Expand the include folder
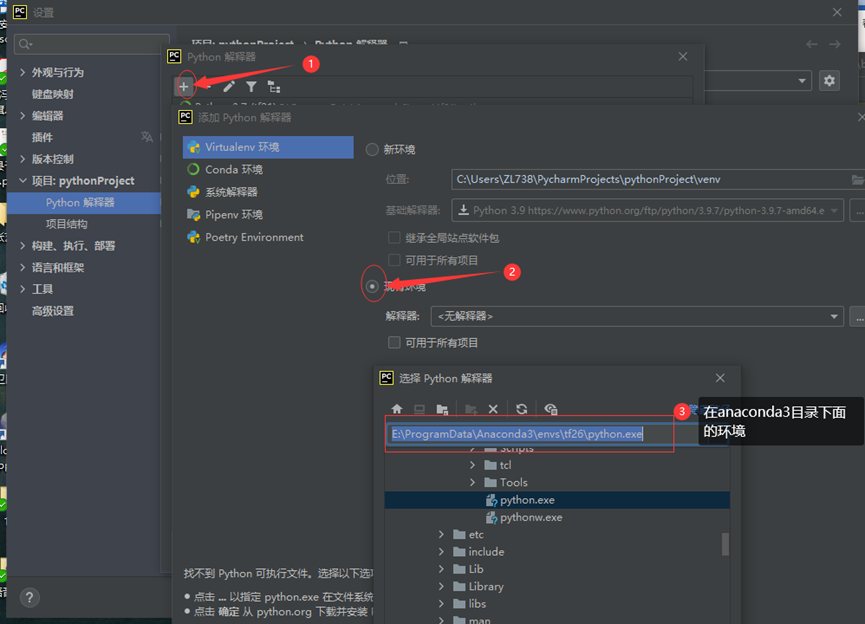 441,552
